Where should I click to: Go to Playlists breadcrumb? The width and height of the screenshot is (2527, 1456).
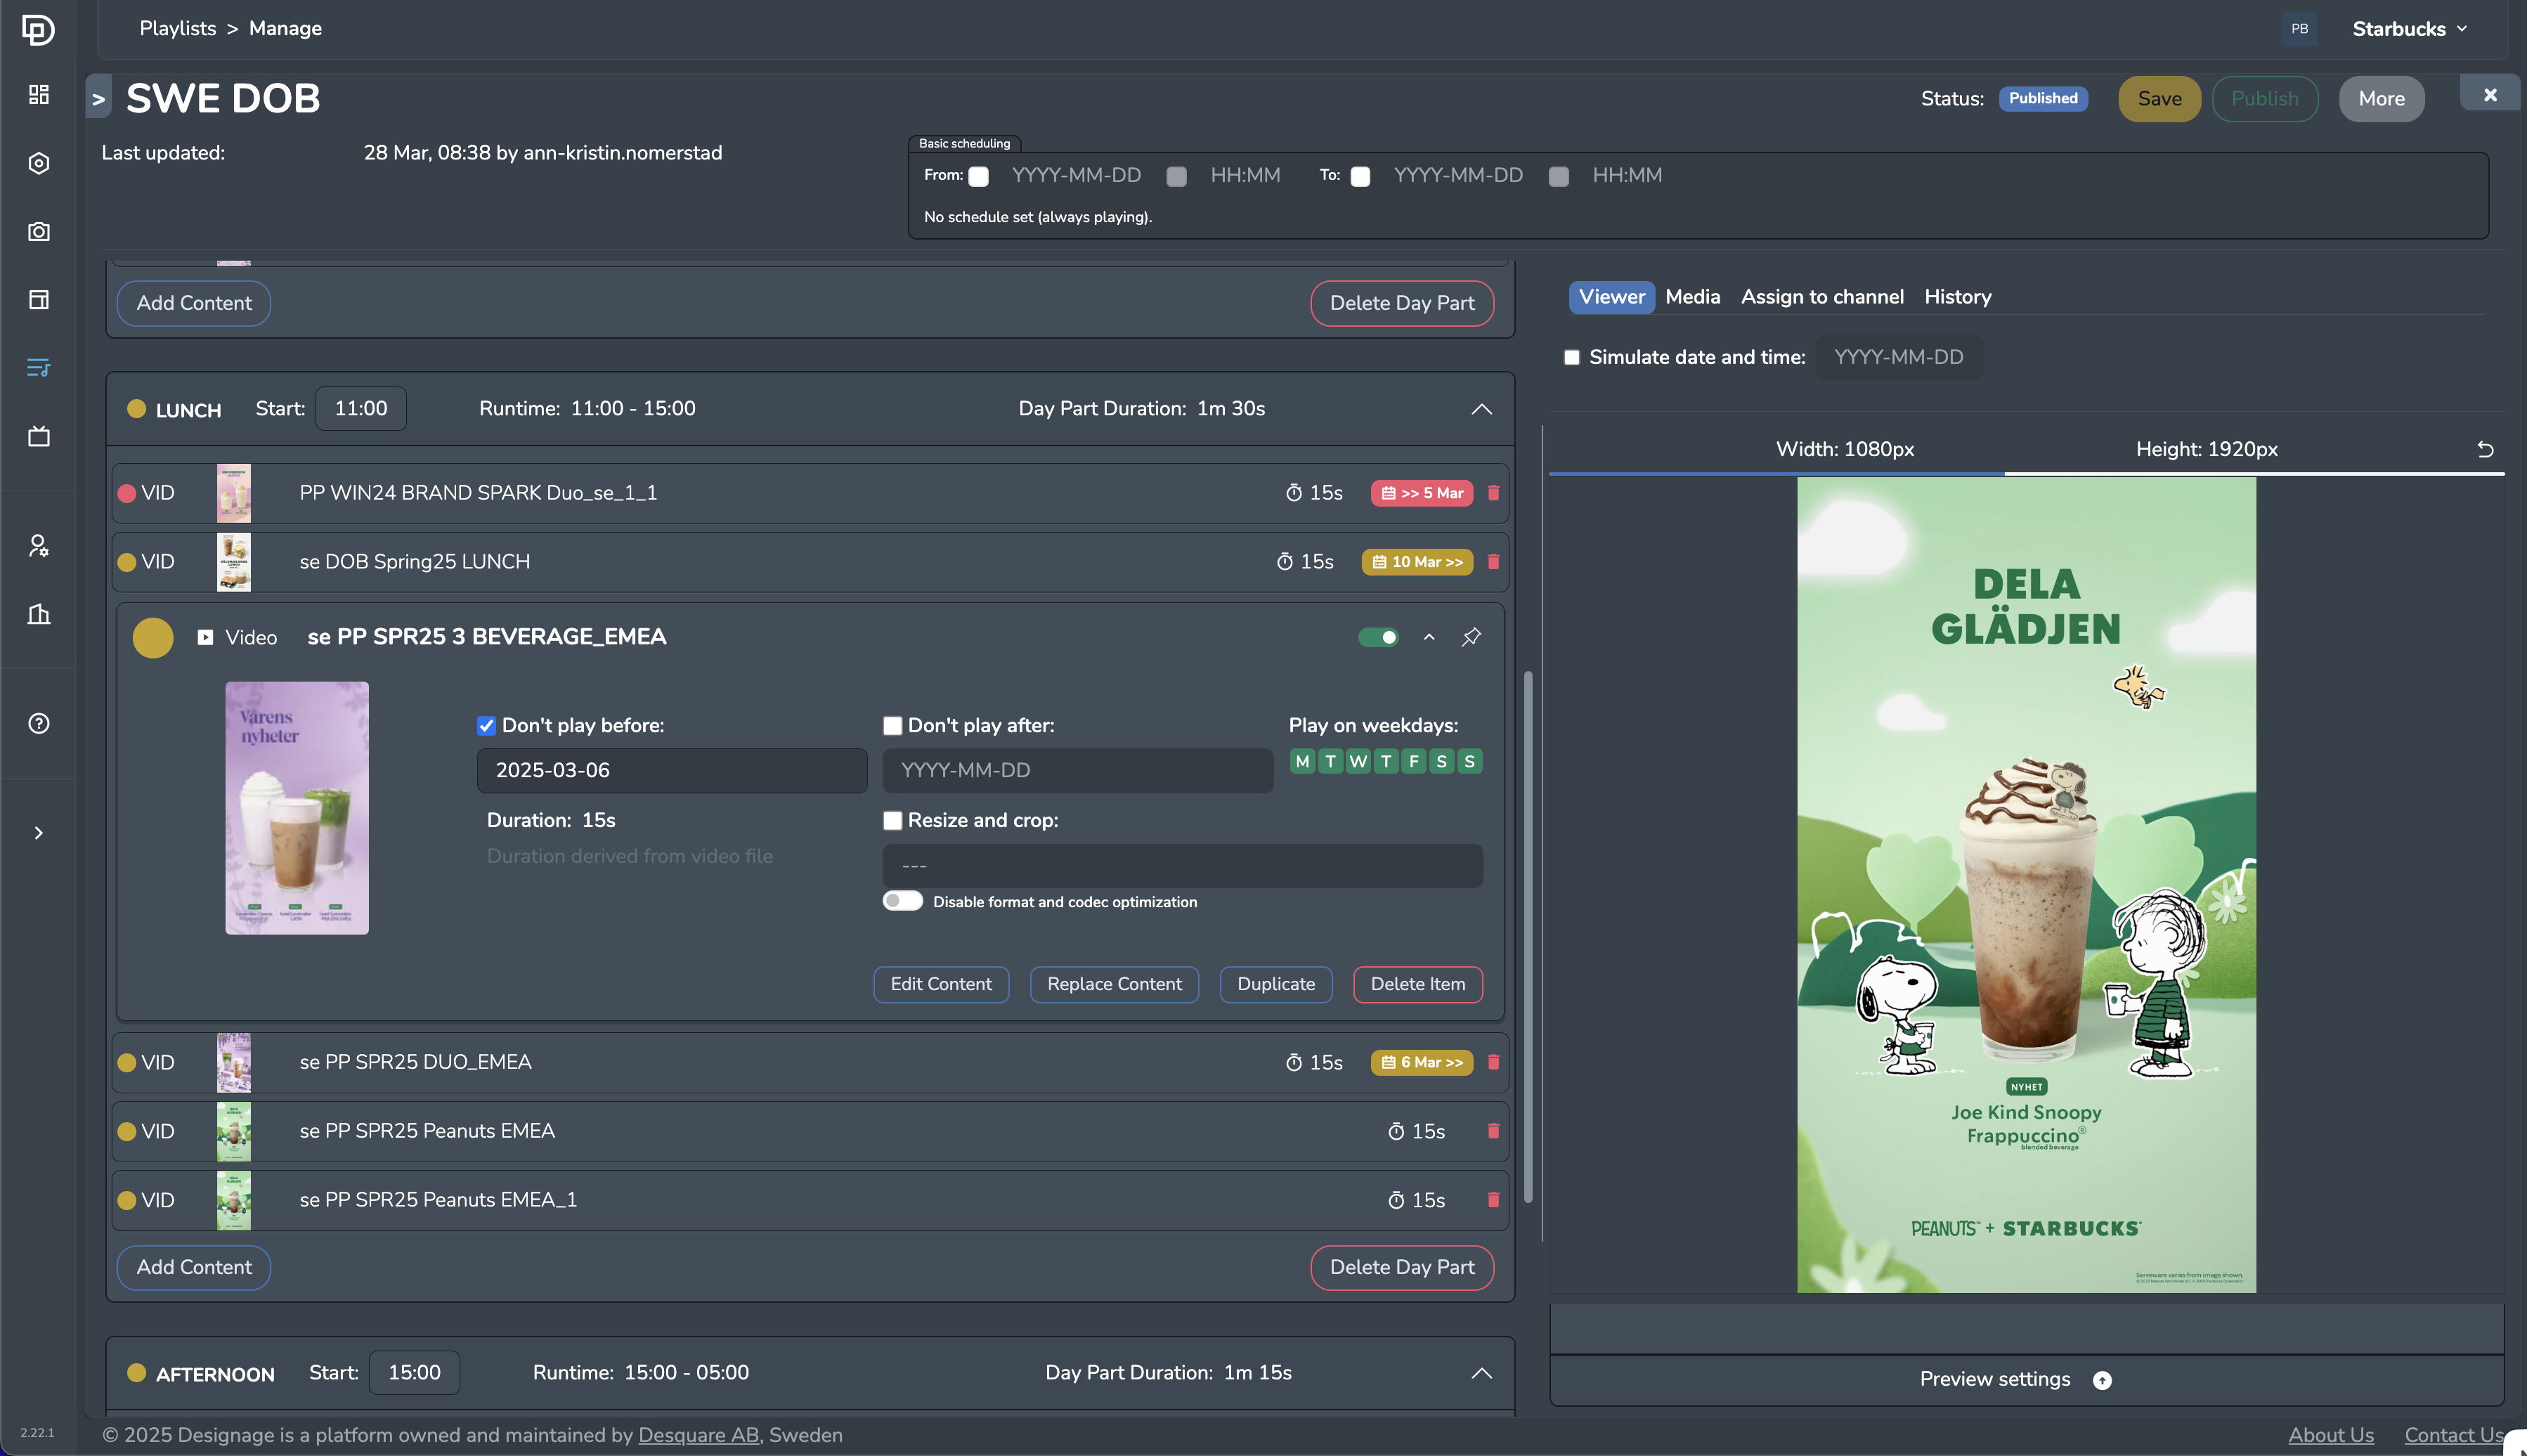point(178,29)
